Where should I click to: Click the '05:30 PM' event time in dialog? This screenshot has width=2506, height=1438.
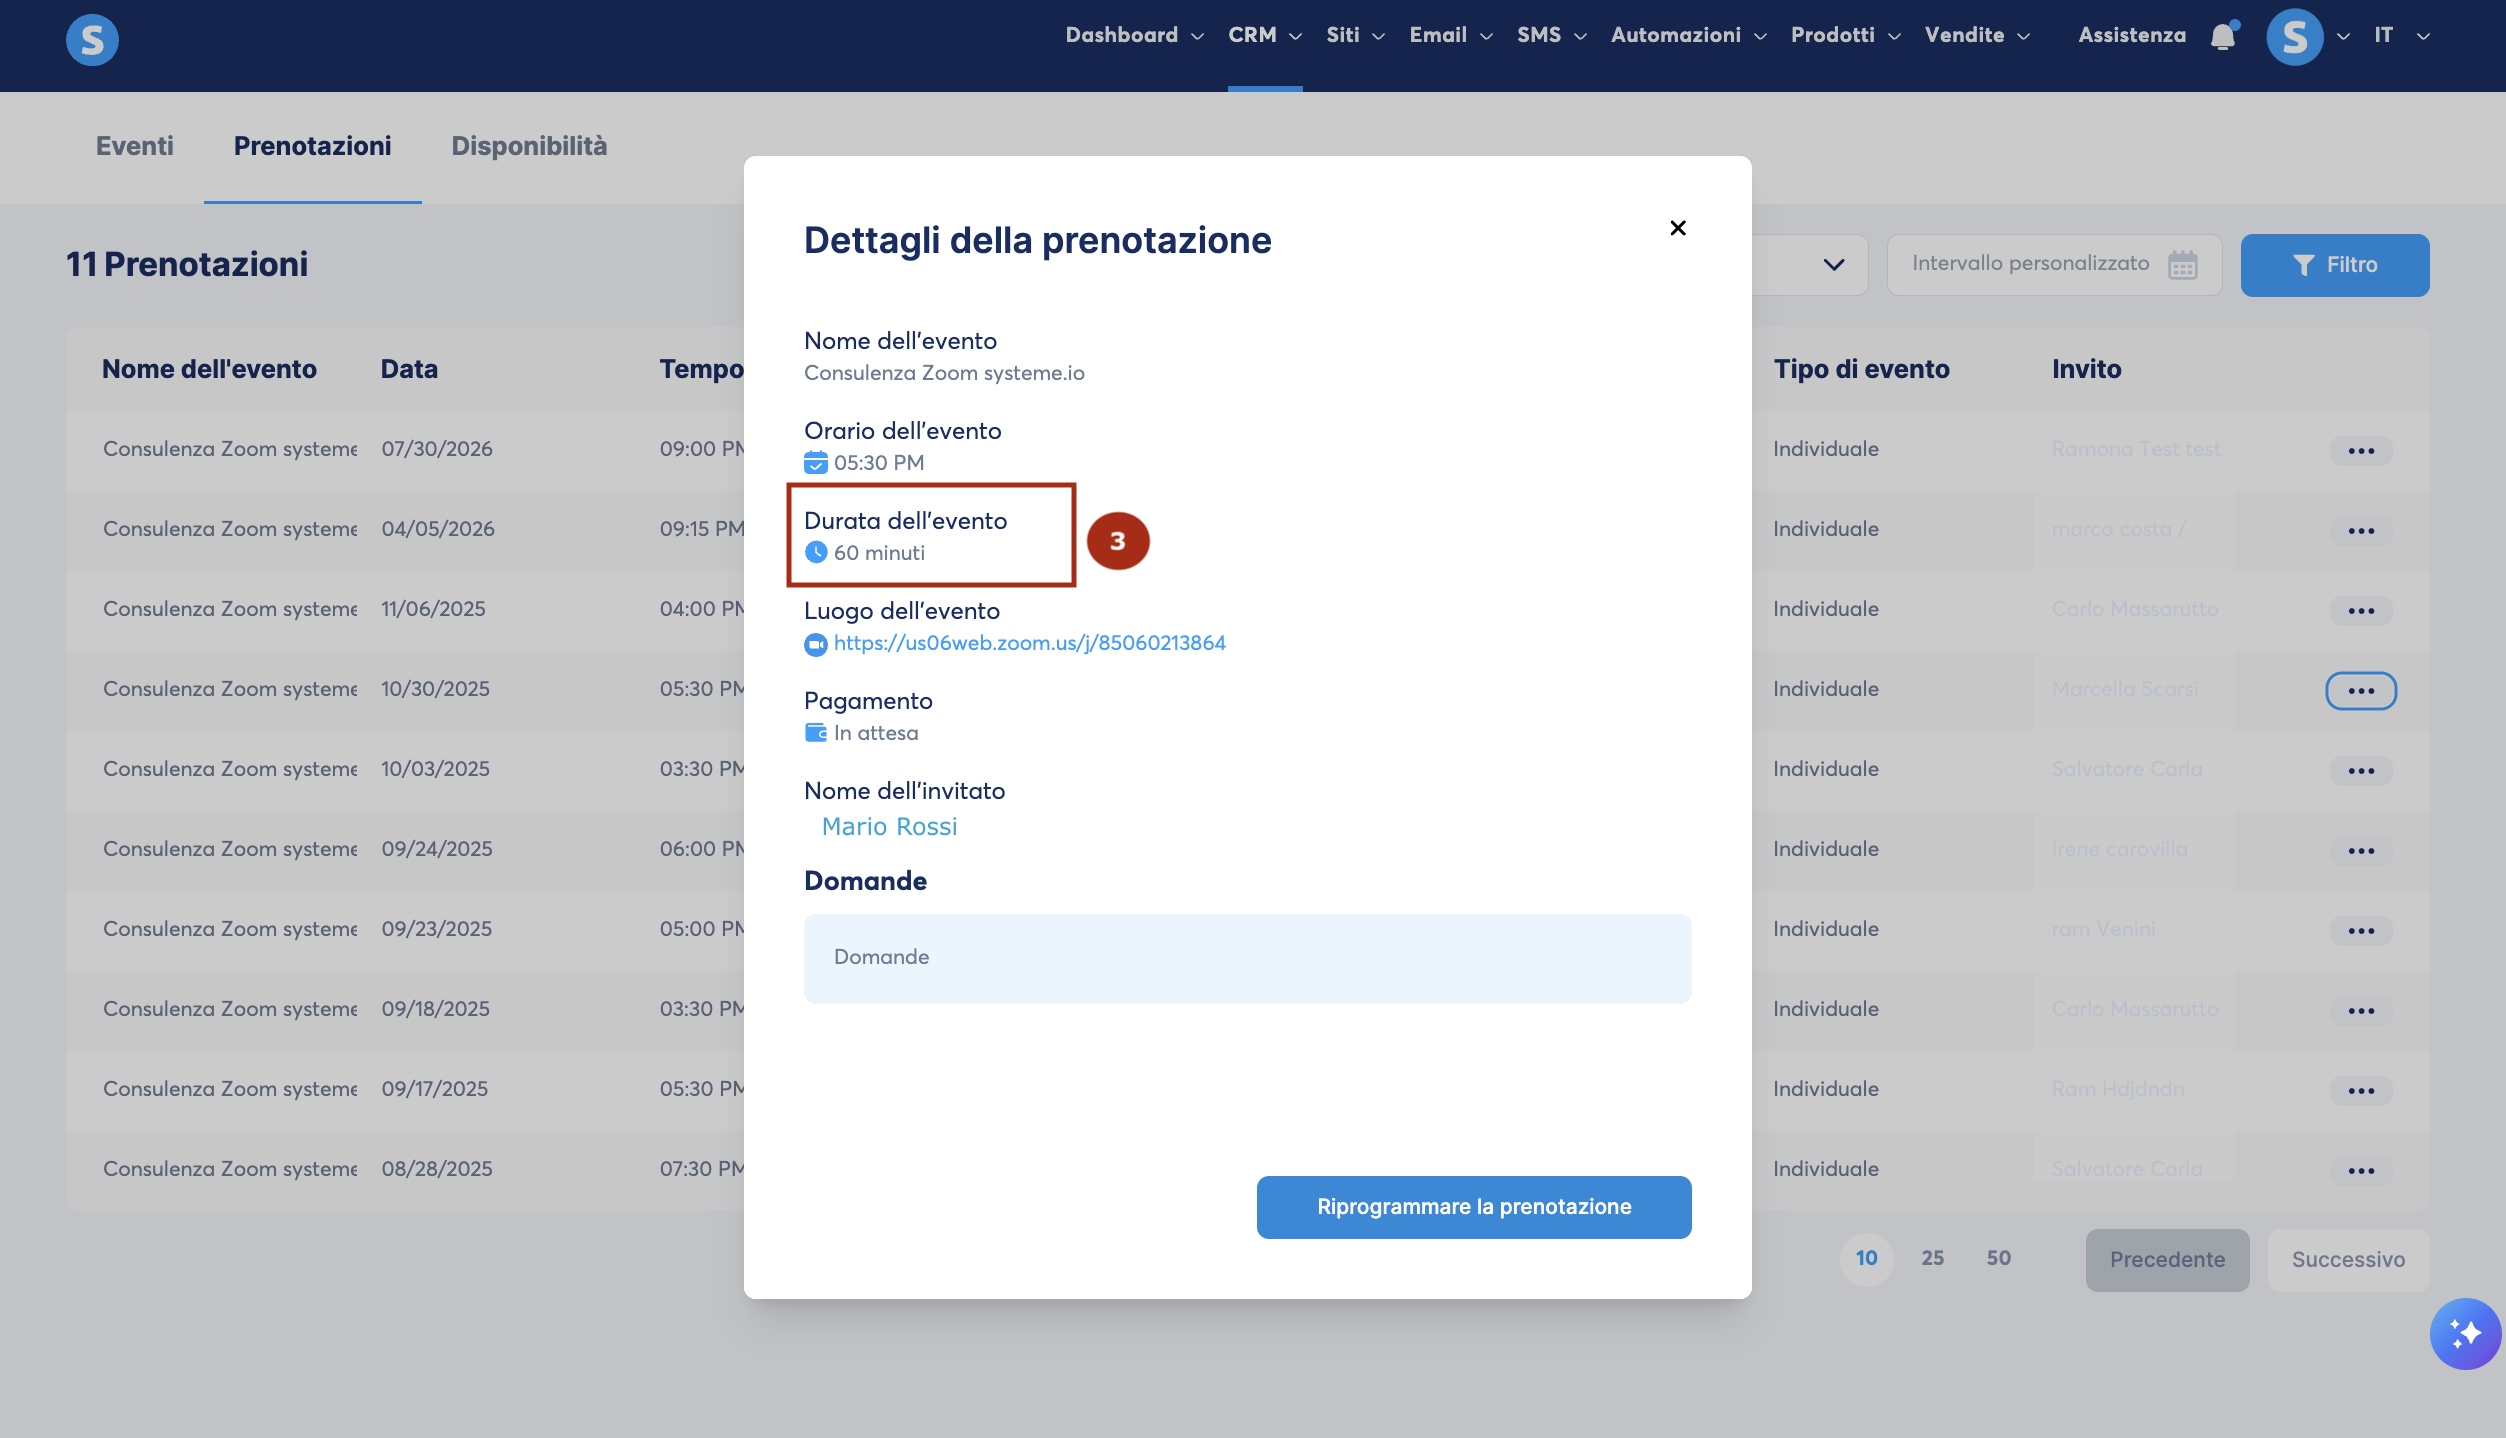tap(879, 463)
